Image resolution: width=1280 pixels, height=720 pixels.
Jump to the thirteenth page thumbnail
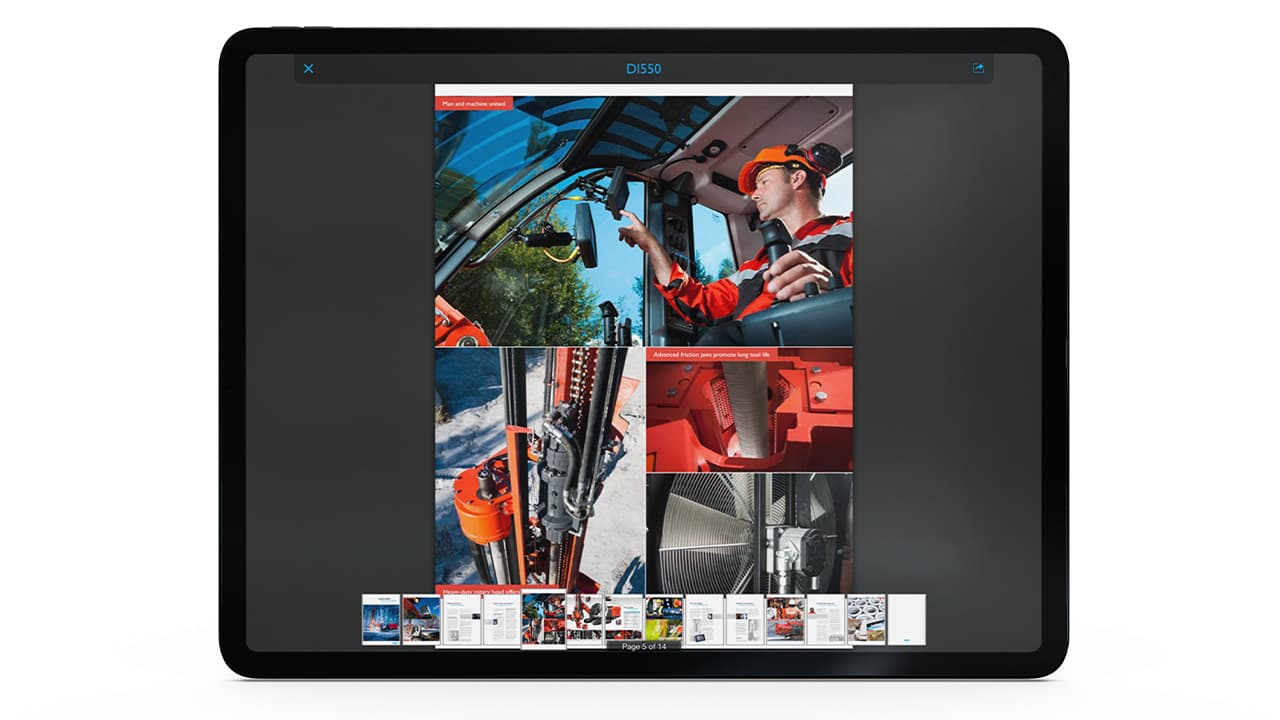pos(866,620)
